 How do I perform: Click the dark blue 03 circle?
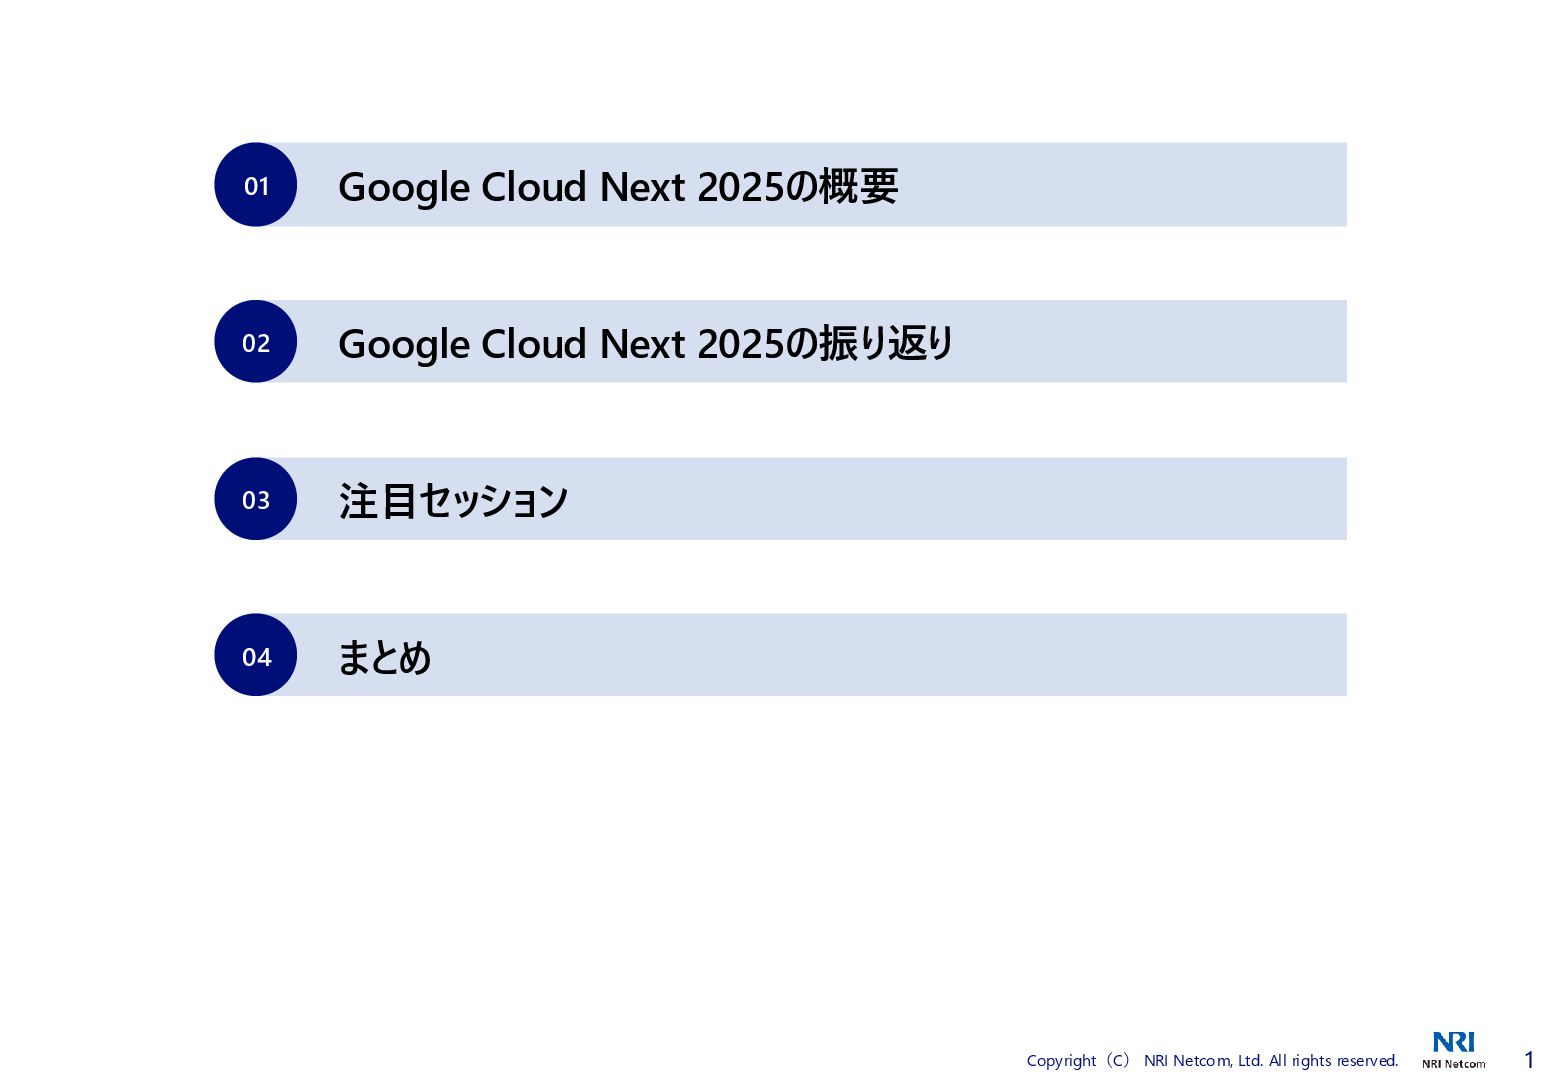click(256, 499)
